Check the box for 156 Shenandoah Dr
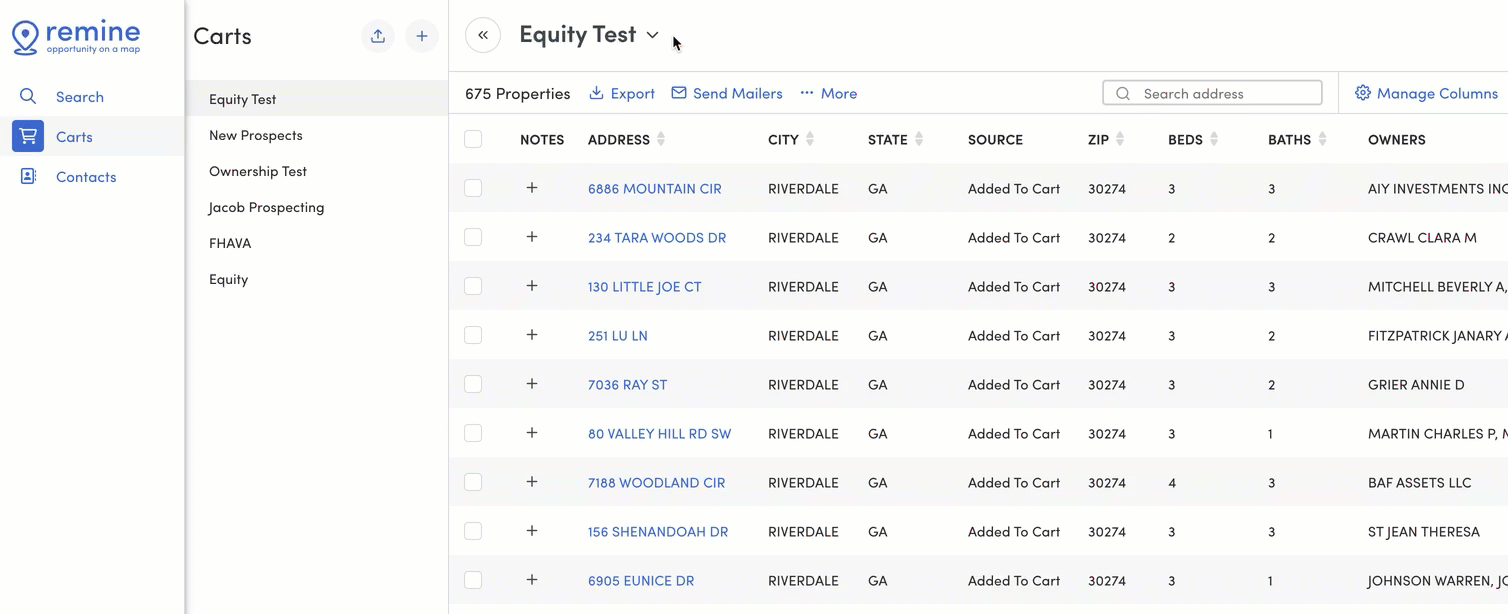 point(473,531)
